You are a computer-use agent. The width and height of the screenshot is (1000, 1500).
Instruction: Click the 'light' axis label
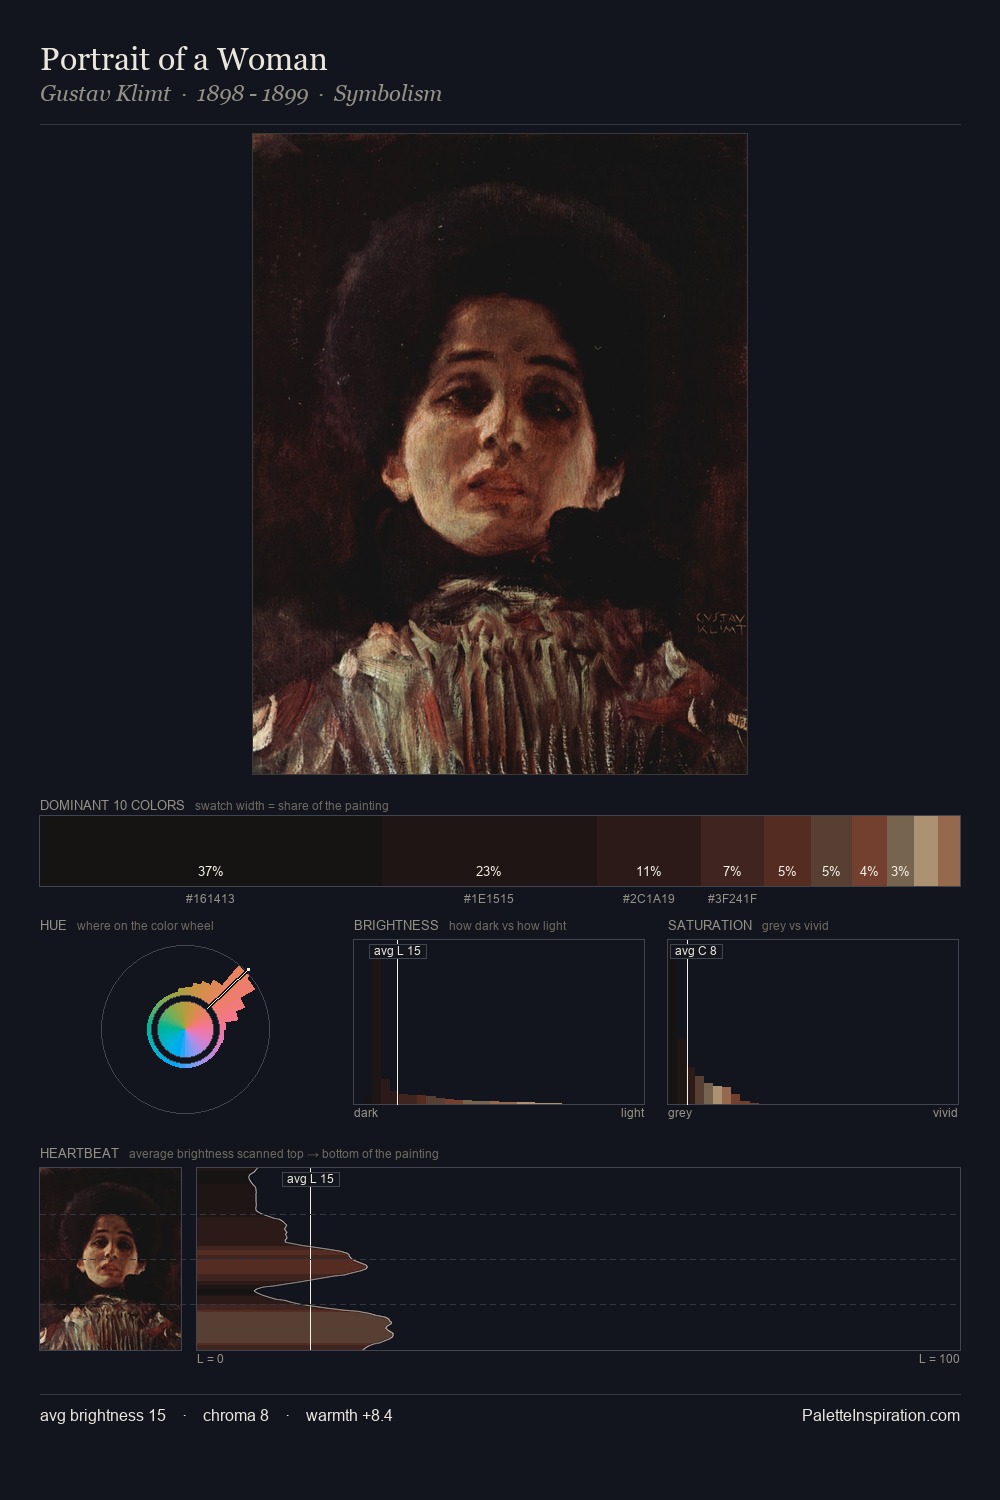pos(632,1113)
